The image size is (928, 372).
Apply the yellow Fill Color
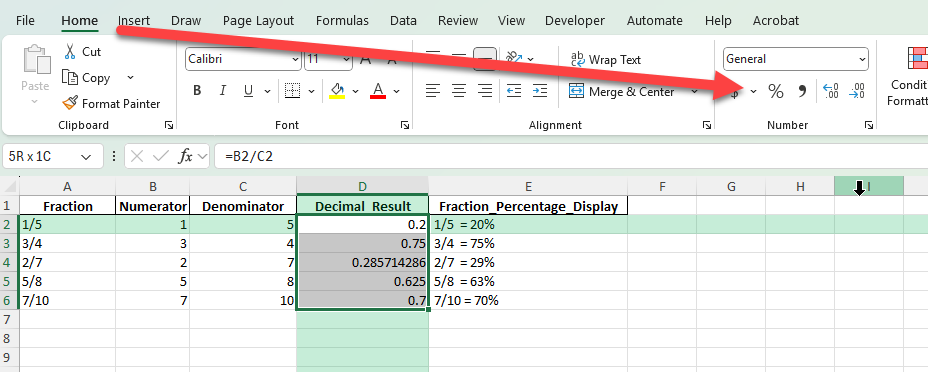(337, 91)
